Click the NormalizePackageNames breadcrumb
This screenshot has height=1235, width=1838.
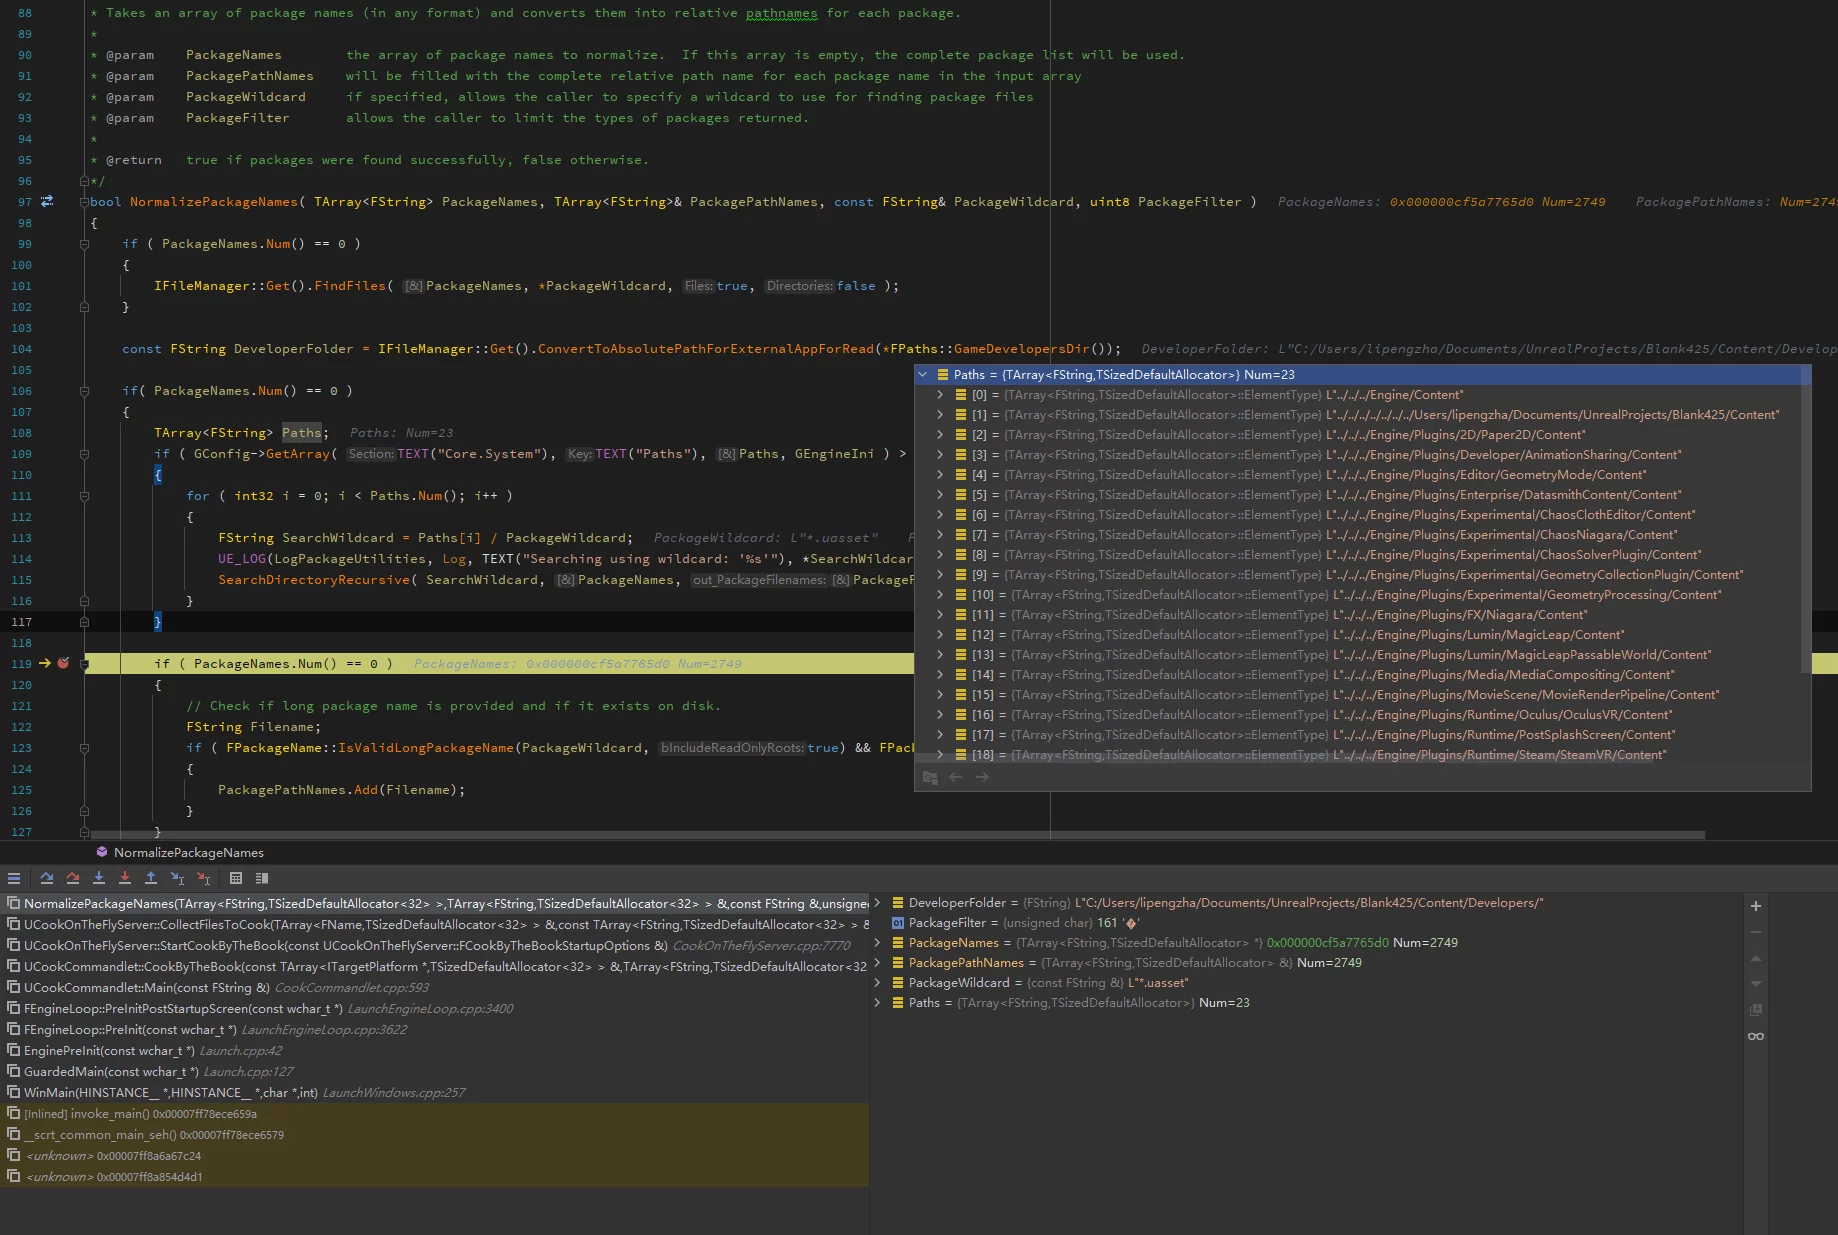tap(188, 853)
